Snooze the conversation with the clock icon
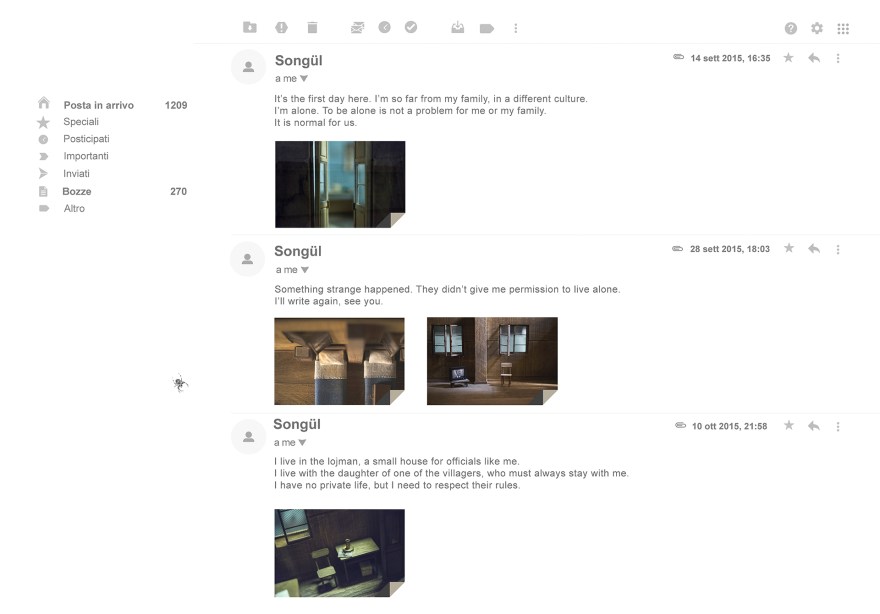The image size is (880, 614). (384, 28)
